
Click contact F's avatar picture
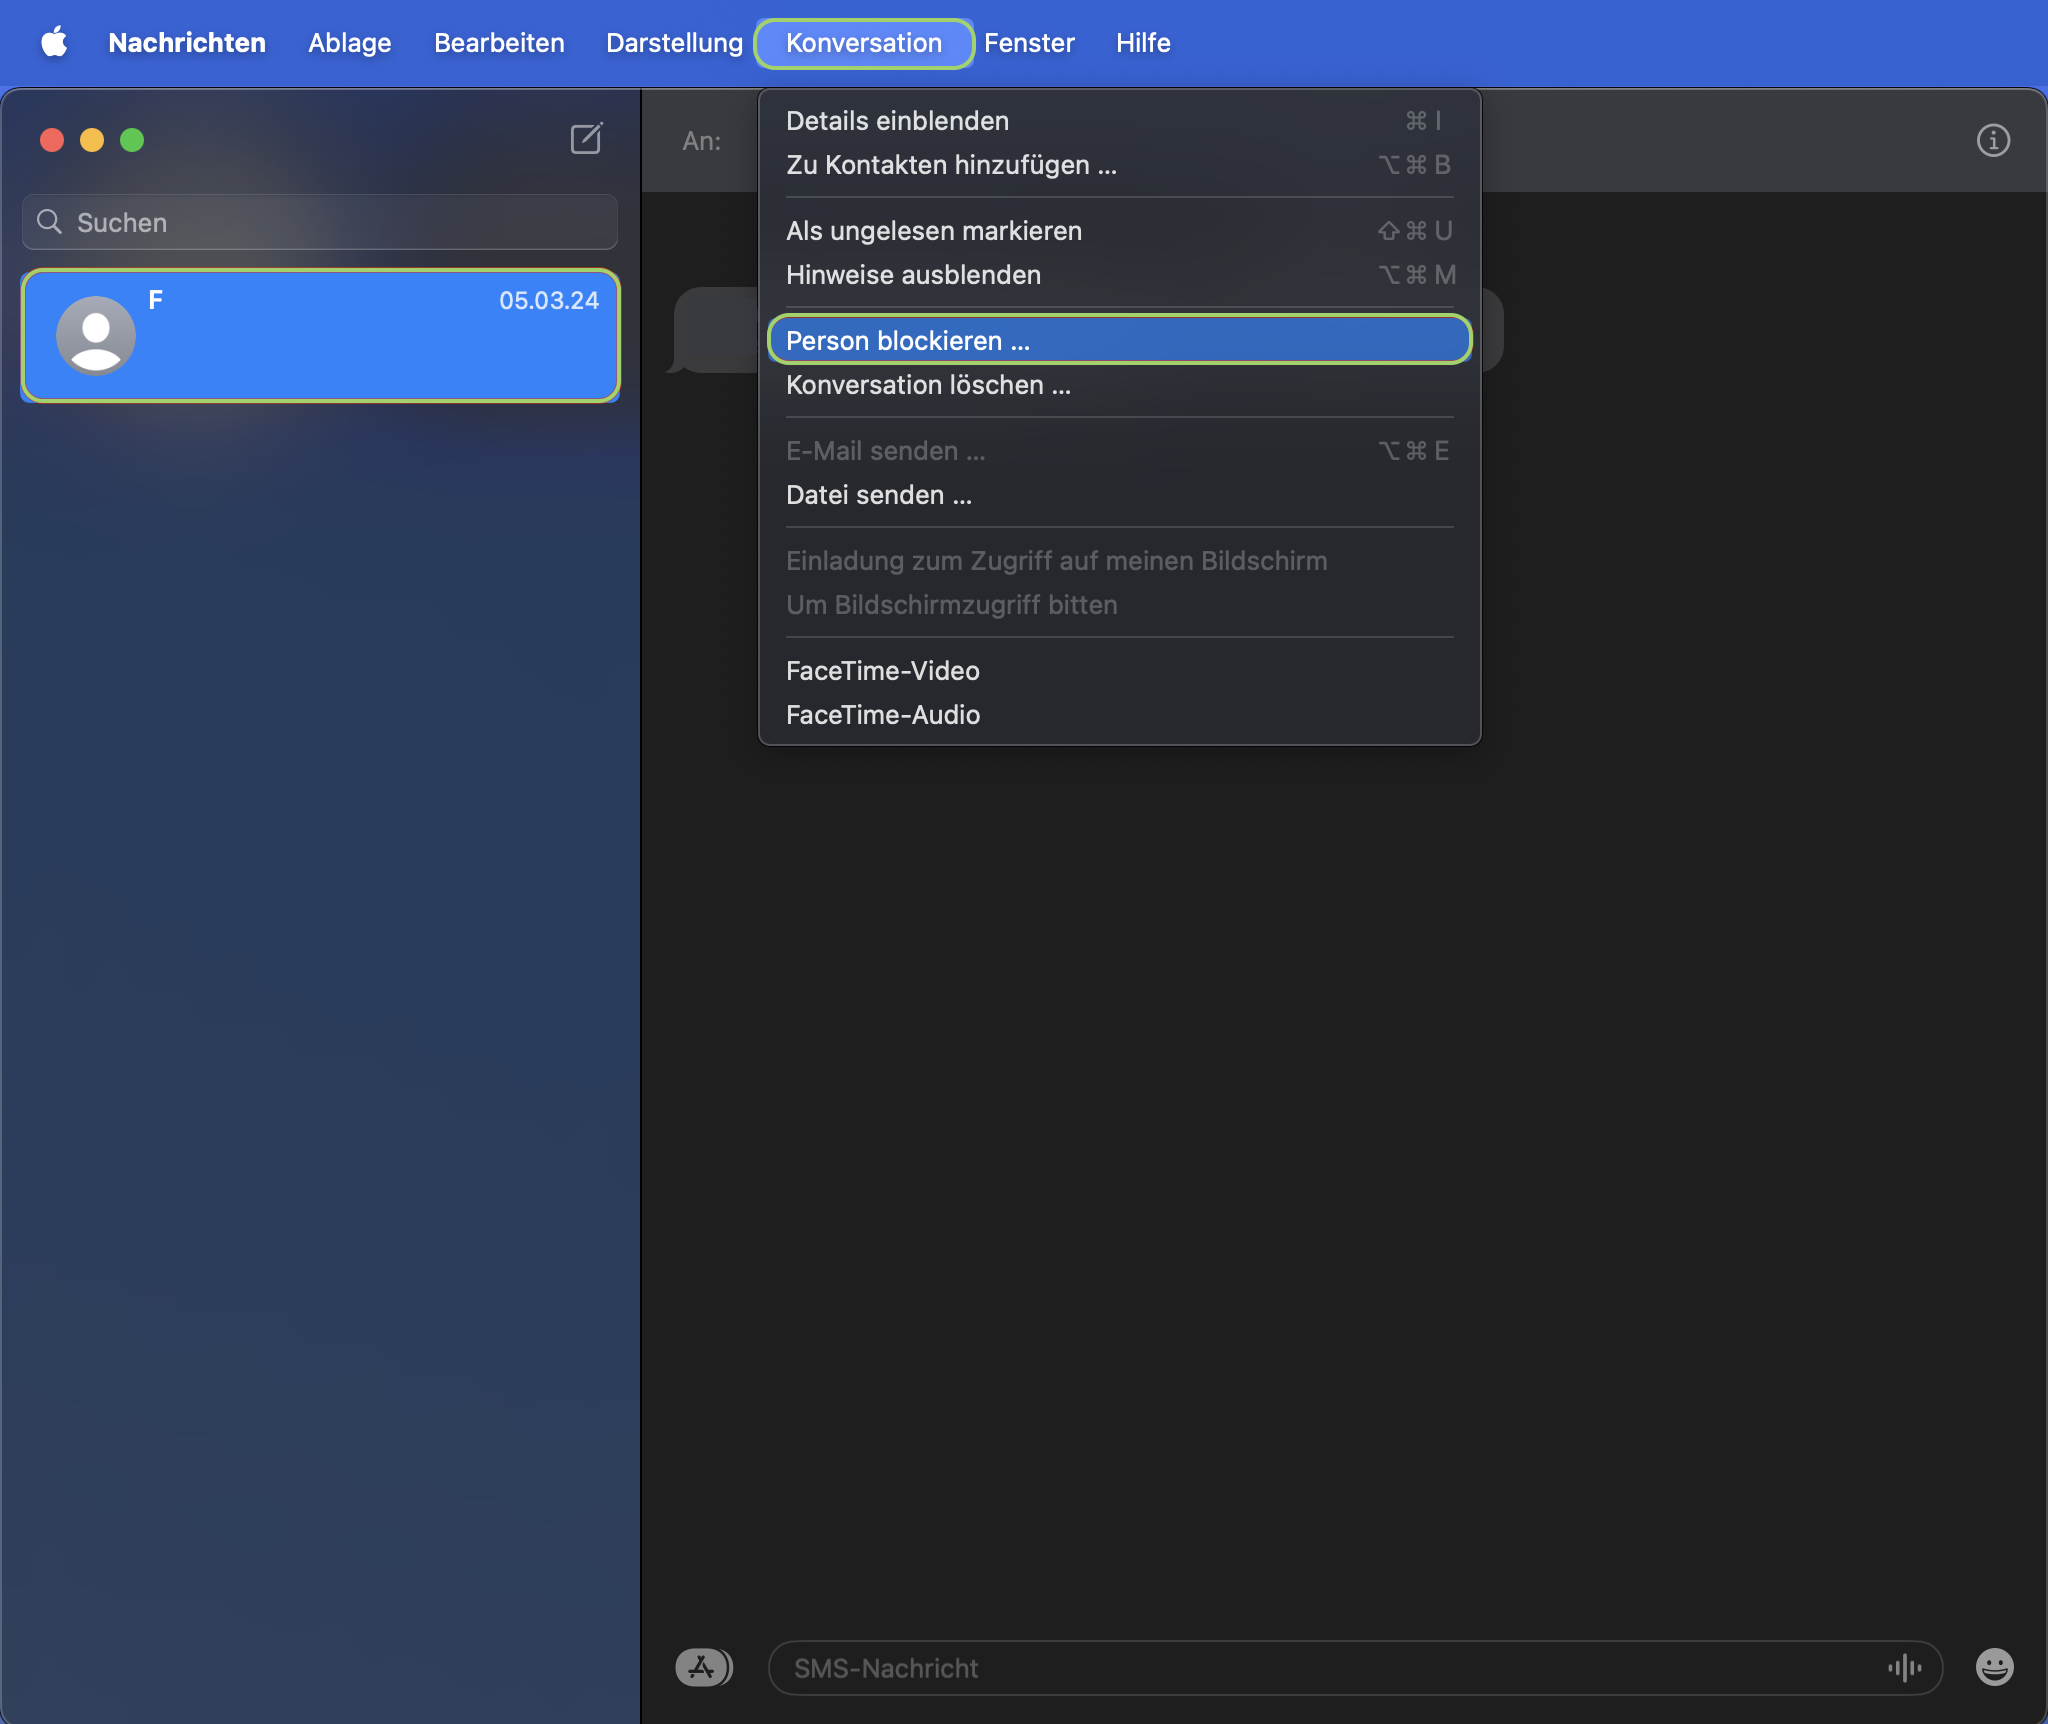click(x=96, y=335)
